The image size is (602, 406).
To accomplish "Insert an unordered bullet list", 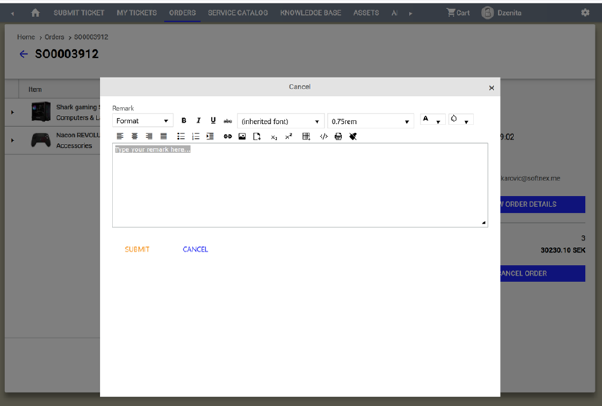I will [181, 137].
